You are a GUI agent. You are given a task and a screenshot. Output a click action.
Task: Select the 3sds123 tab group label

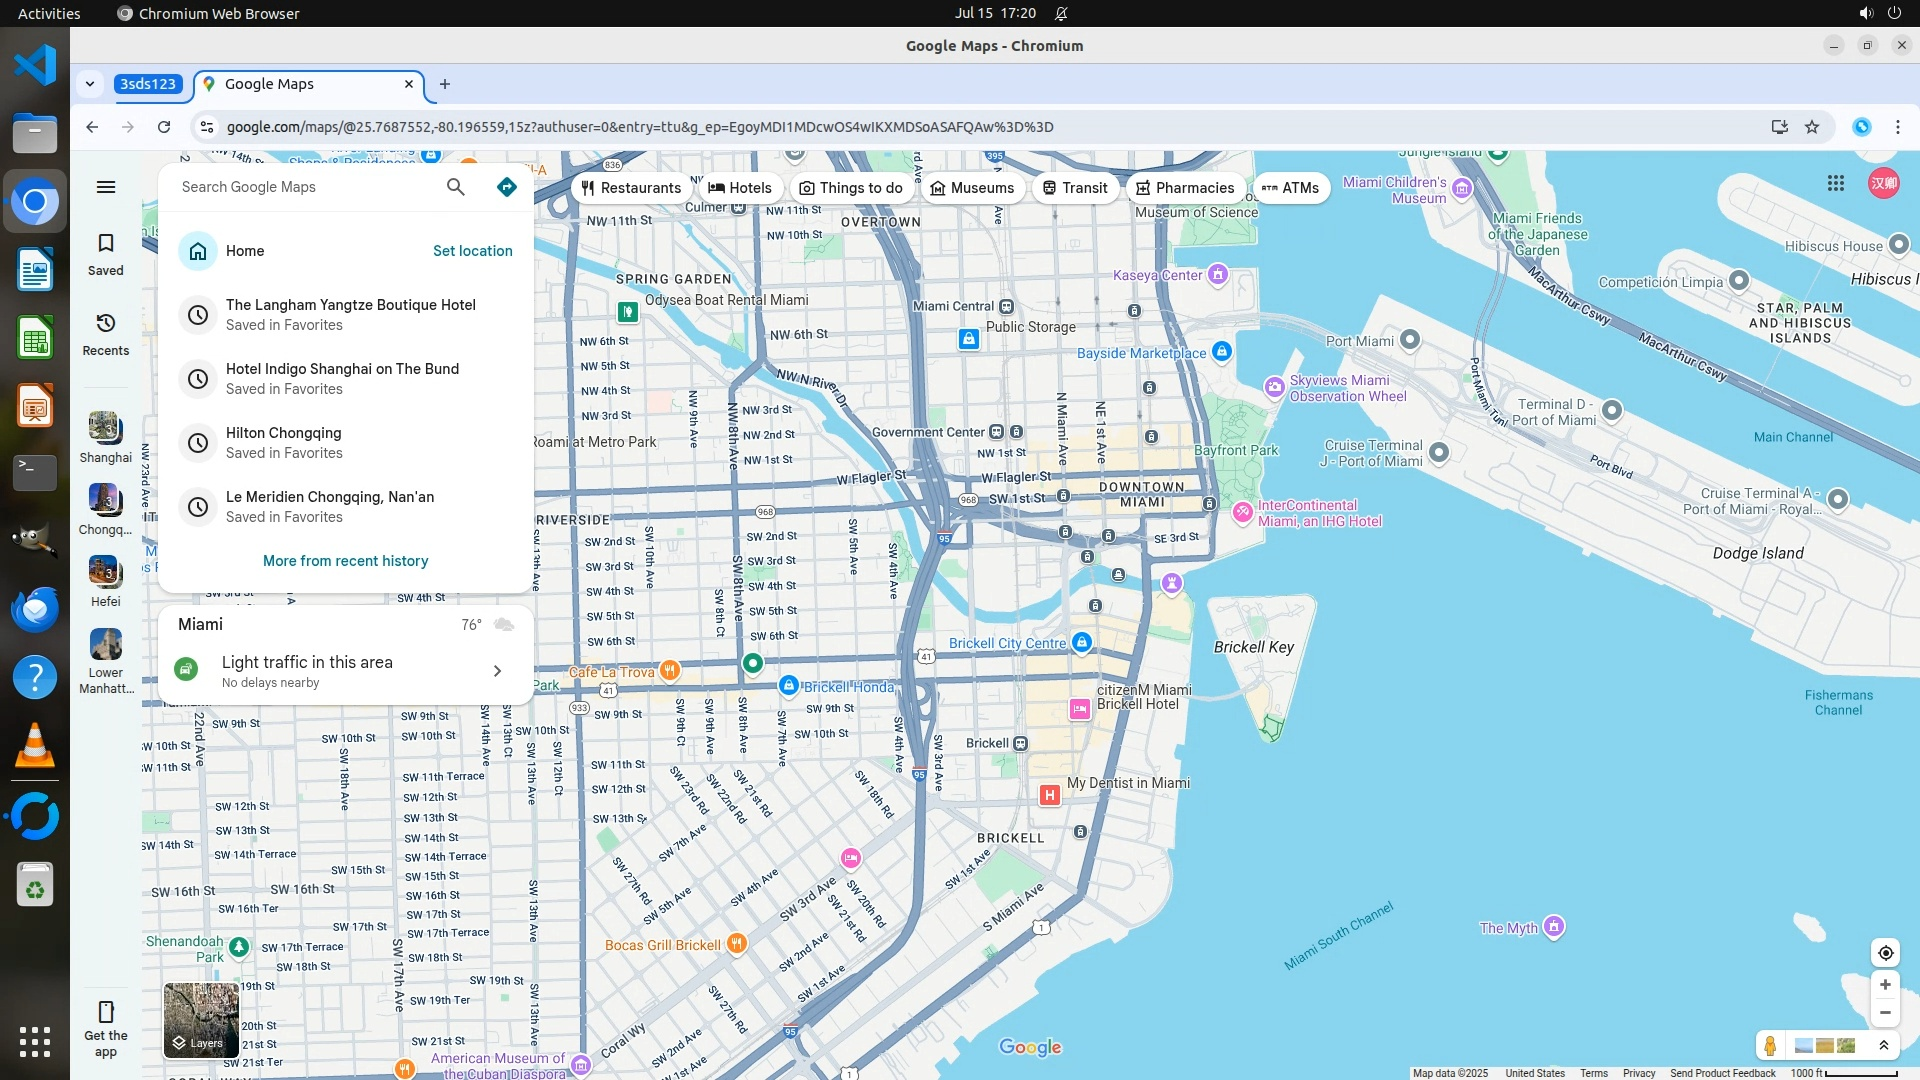point(148,84)
